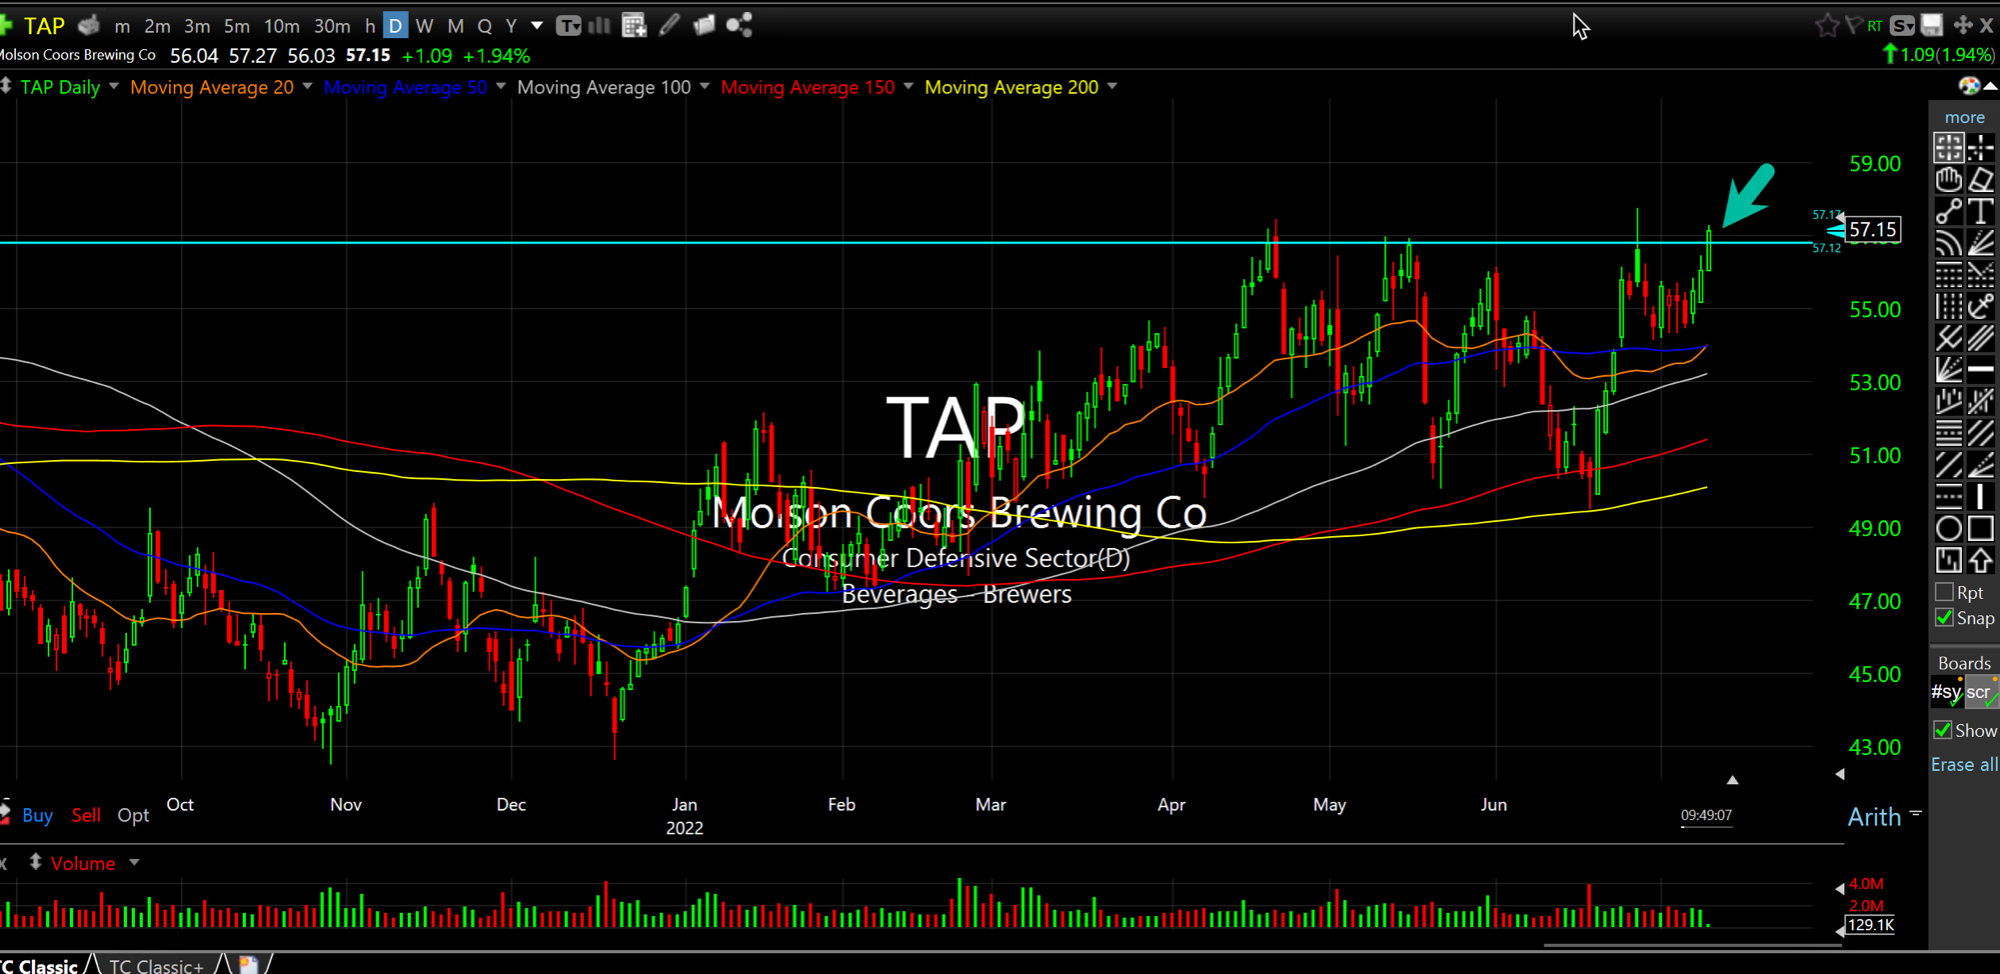Select the eraser drawing tool

click(x=1981, y=180)
